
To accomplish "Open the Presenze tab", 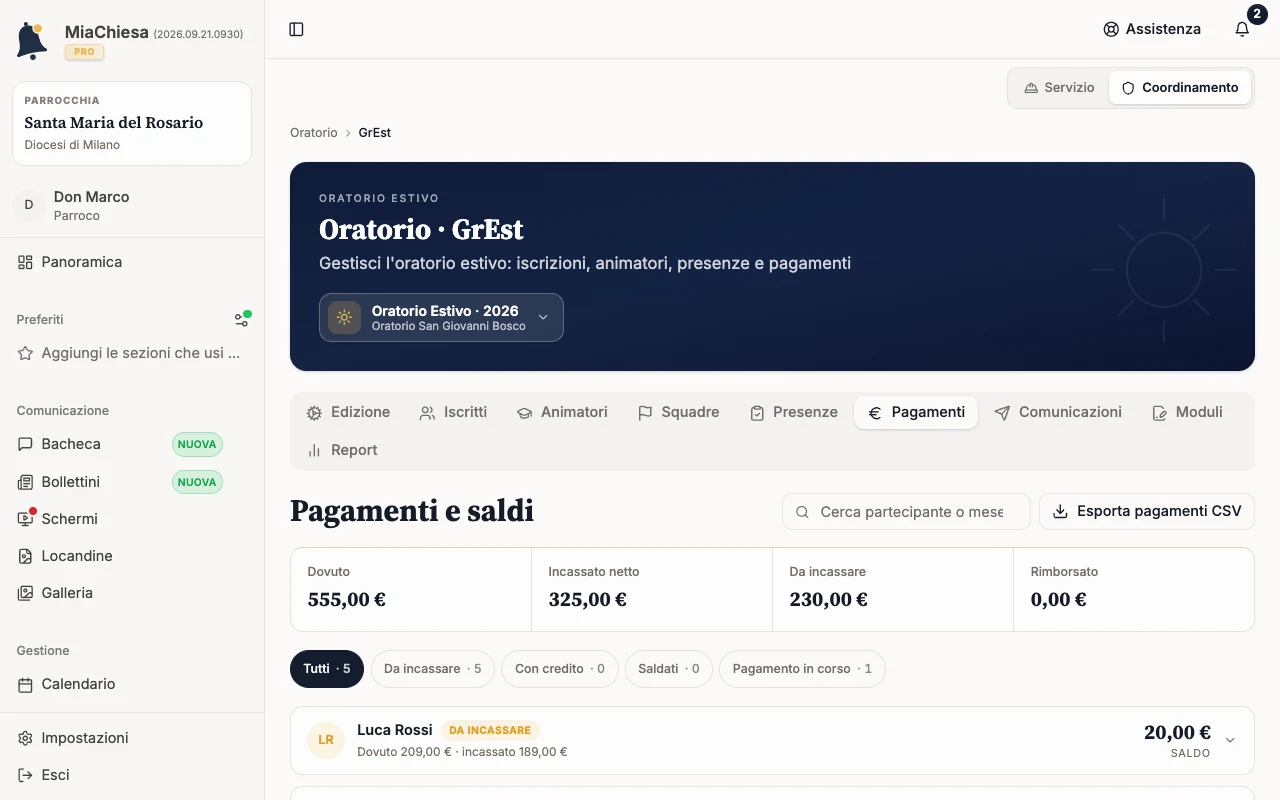I will click(x=794, y=412).
